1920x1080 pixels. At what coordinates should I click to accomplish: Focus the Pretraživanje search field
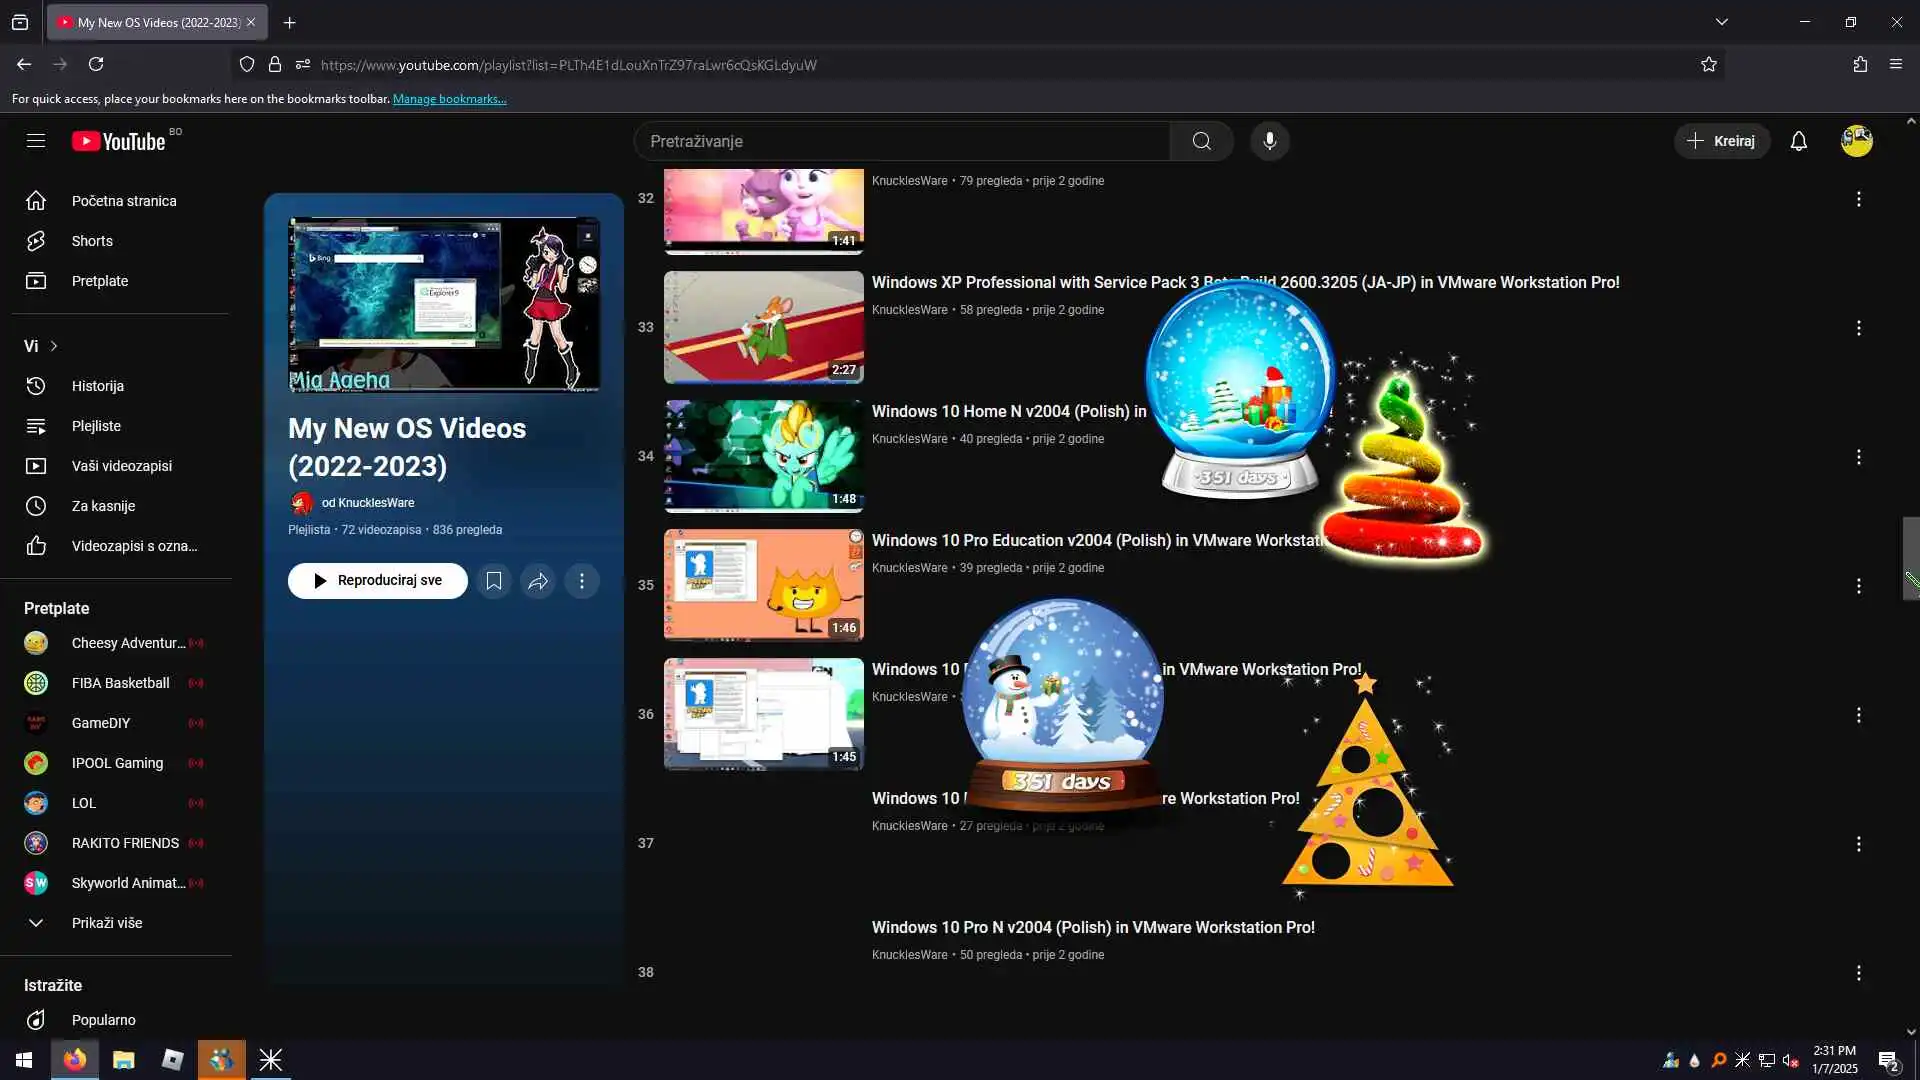tap(900, 141)
